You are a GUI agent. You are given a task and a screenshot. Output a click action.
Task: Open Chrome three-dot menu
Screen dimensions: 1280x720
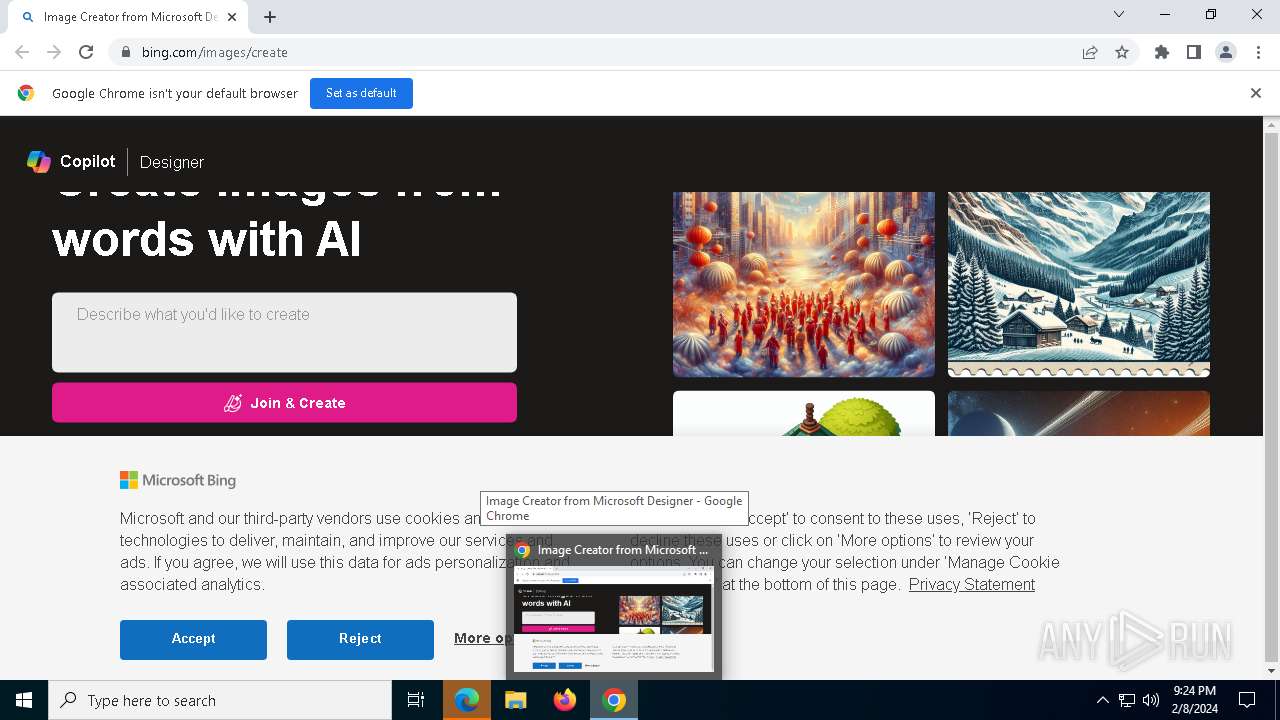pyautogui.click(x=1258, y=52)
